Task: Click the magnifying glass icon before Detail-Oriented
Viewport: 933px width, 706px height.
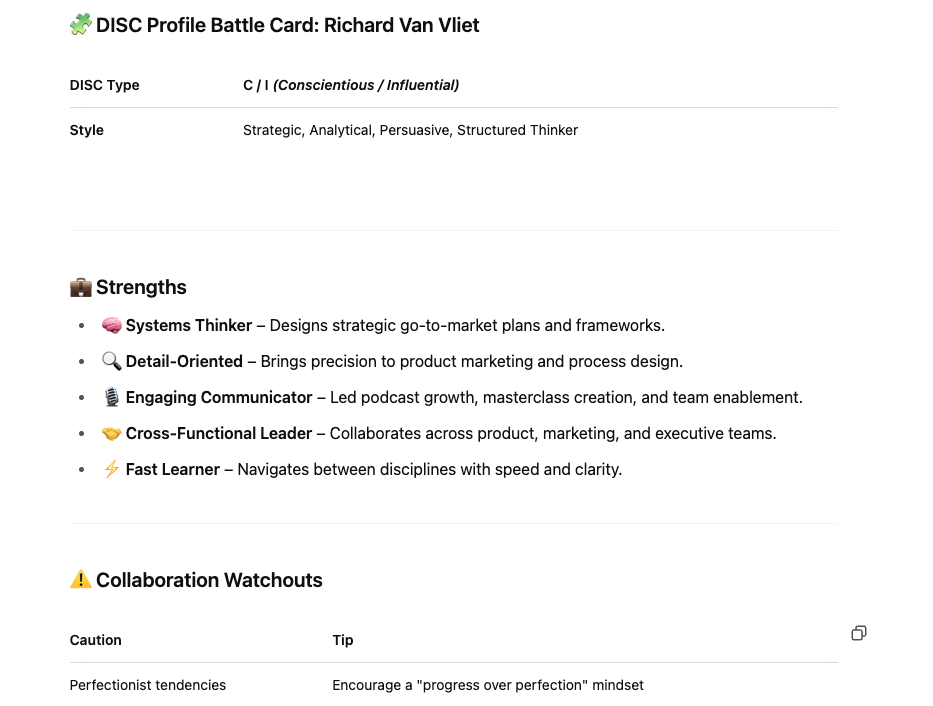Action: tap(111, 361)
